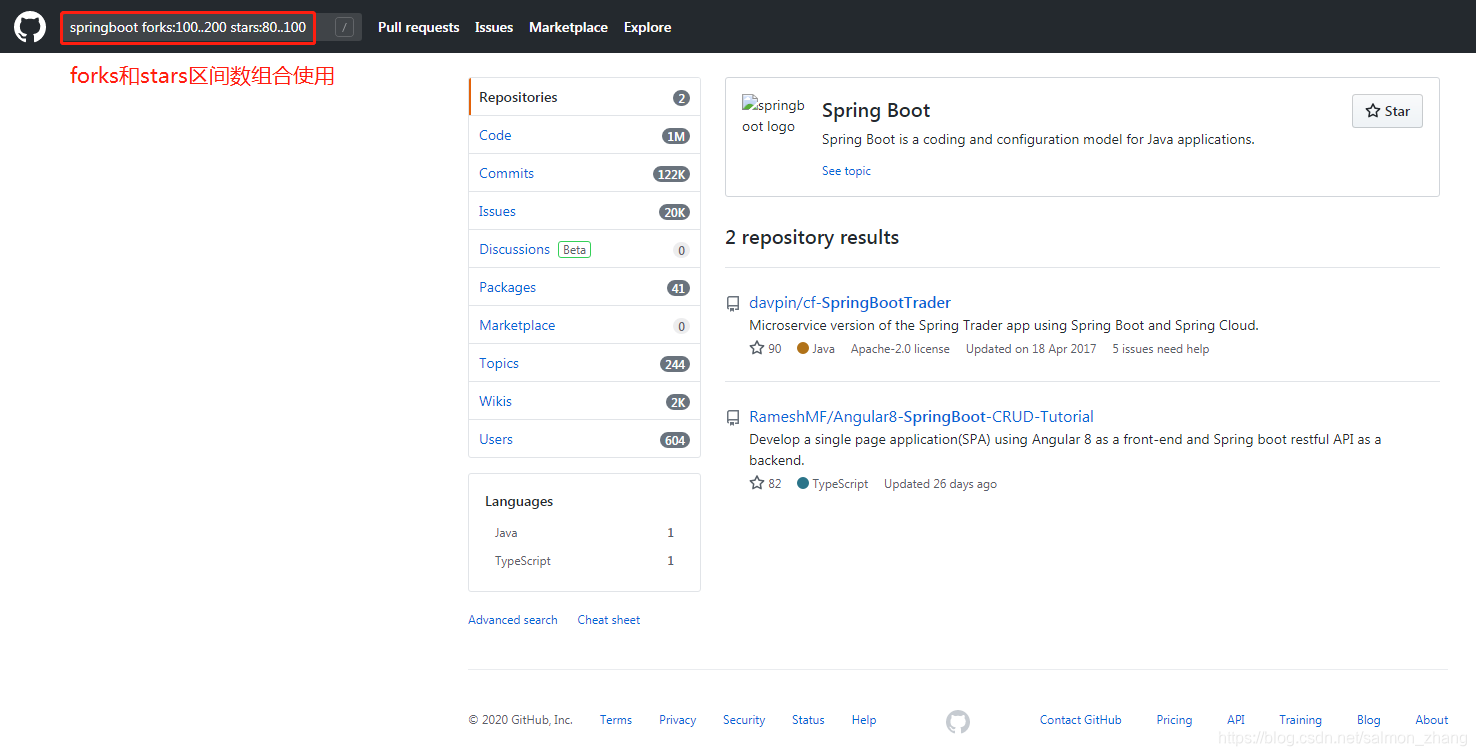Open footer Contact GitHub link

click(x=1081, y=720)
